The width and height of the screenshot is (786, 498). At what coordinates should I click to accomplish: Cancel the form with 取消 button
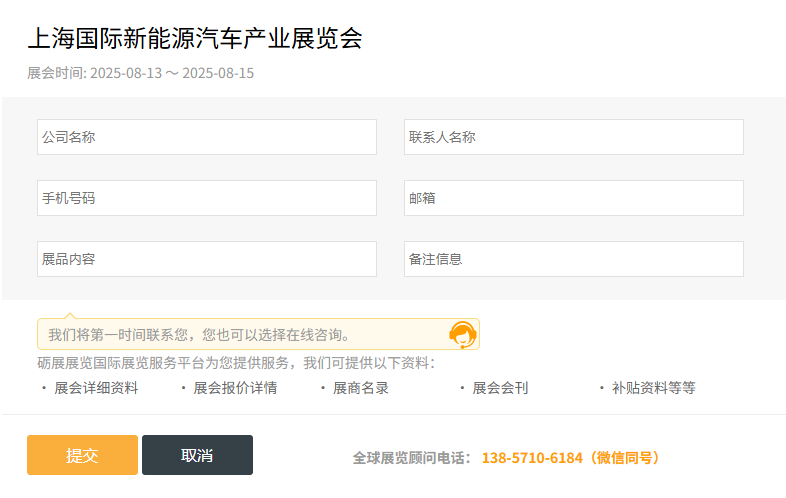[198, 455]
